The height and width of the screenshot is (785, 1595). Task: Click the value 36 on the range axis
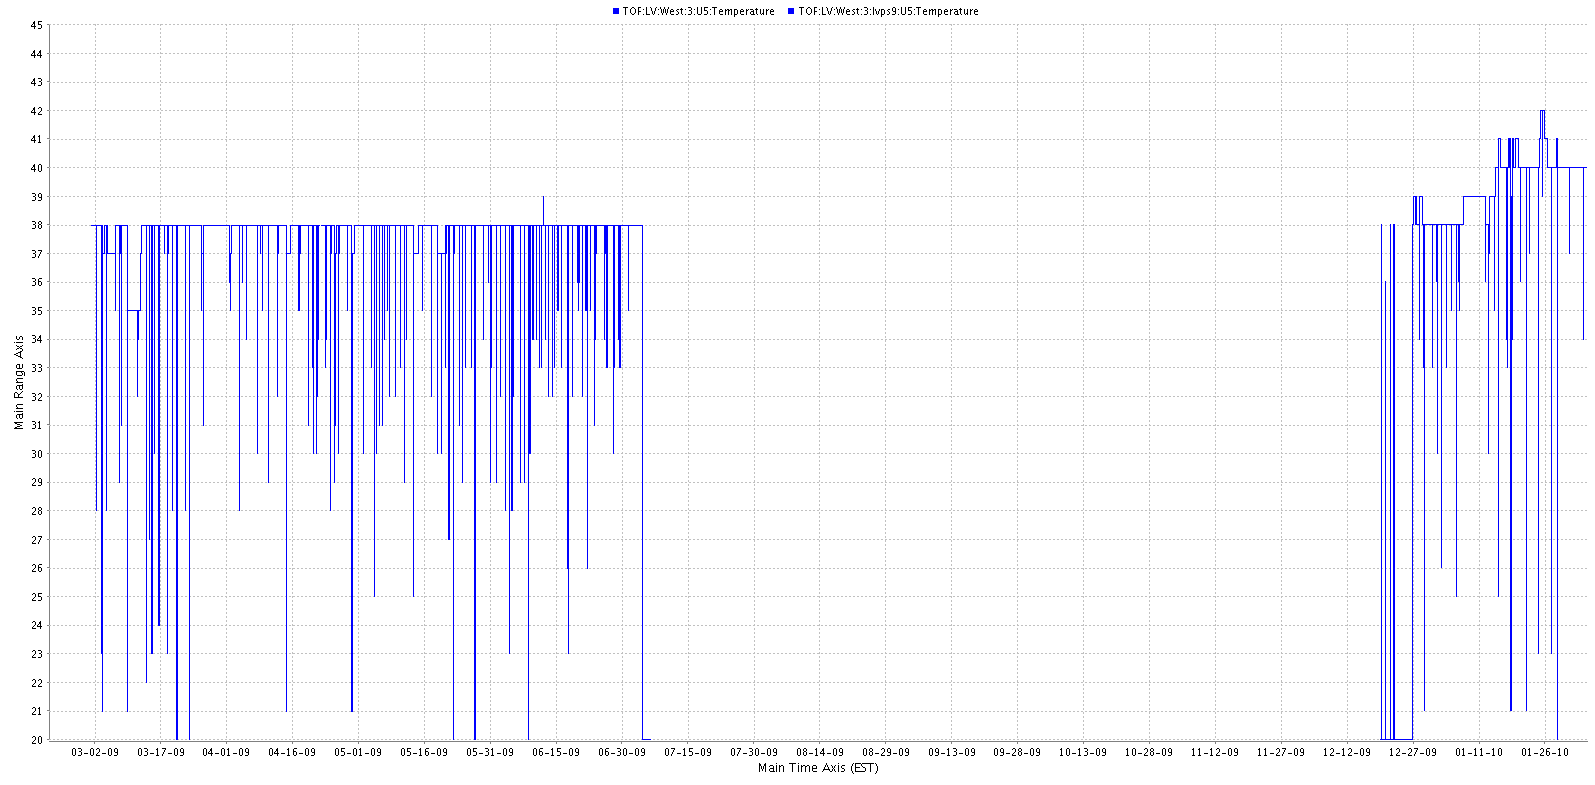click(x=36, y=282)
